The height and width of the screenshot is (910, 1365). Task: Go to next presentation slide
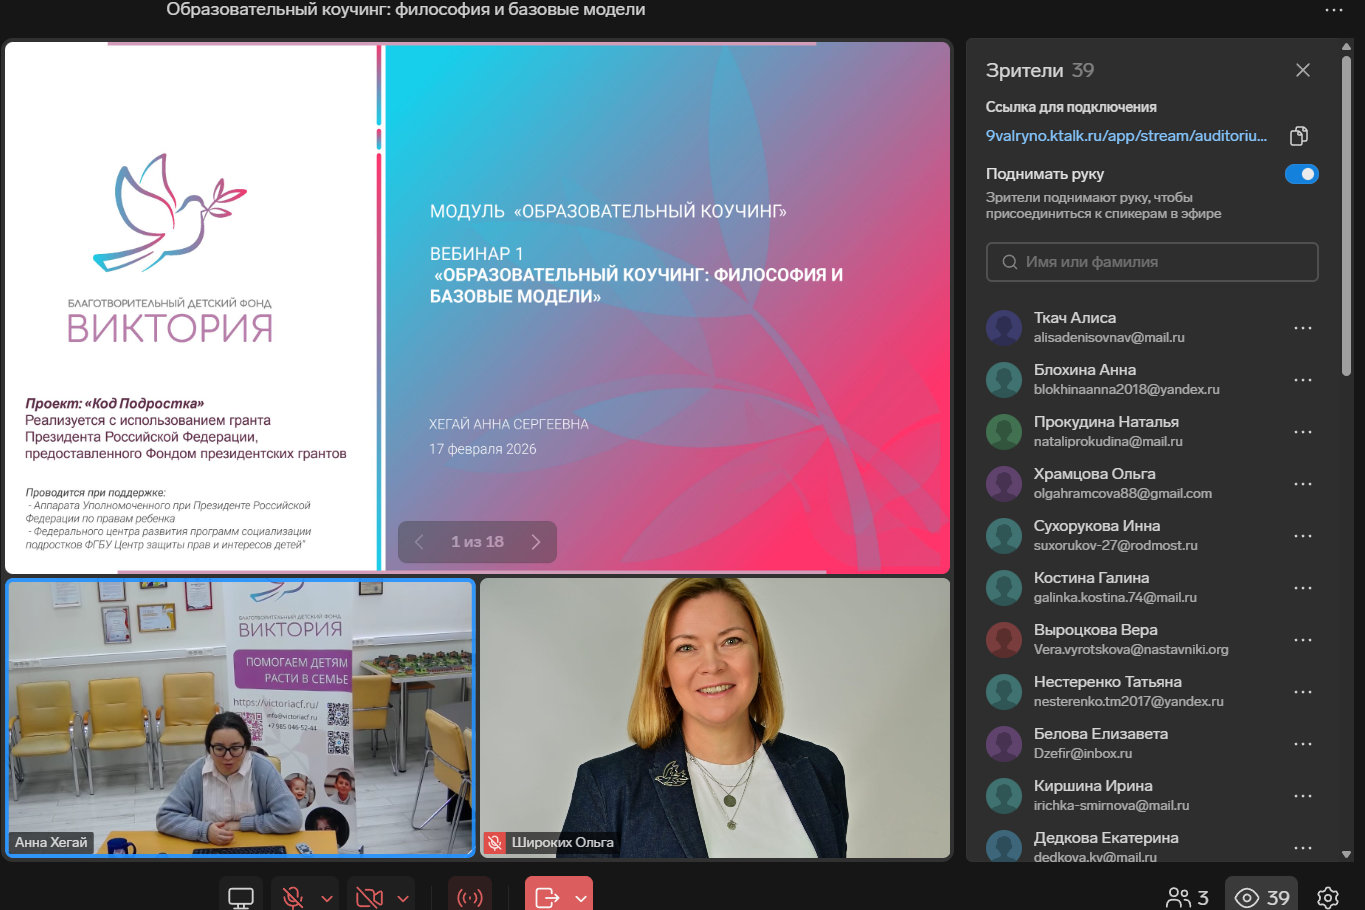pyautogui.click(x=536, y=542)
